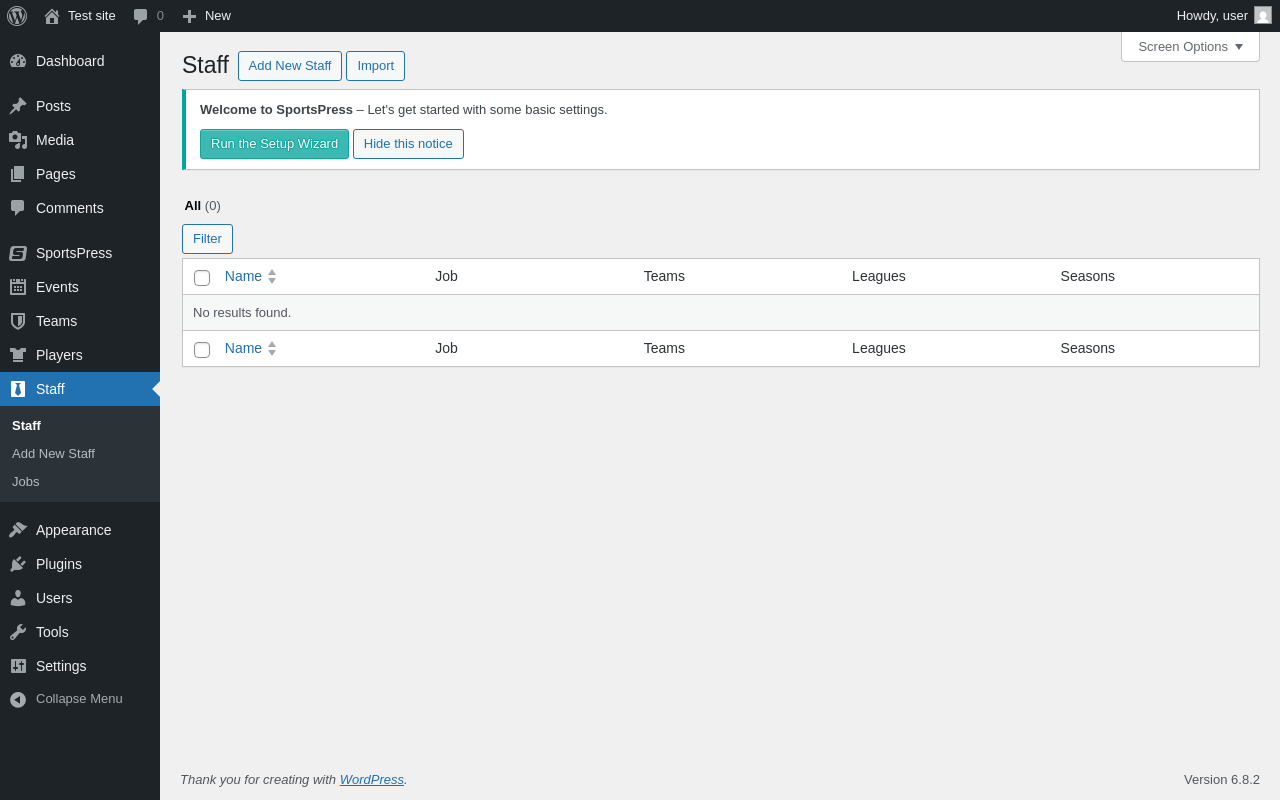
Task: Run the Setup Wizard
Action: click(274, 144)
